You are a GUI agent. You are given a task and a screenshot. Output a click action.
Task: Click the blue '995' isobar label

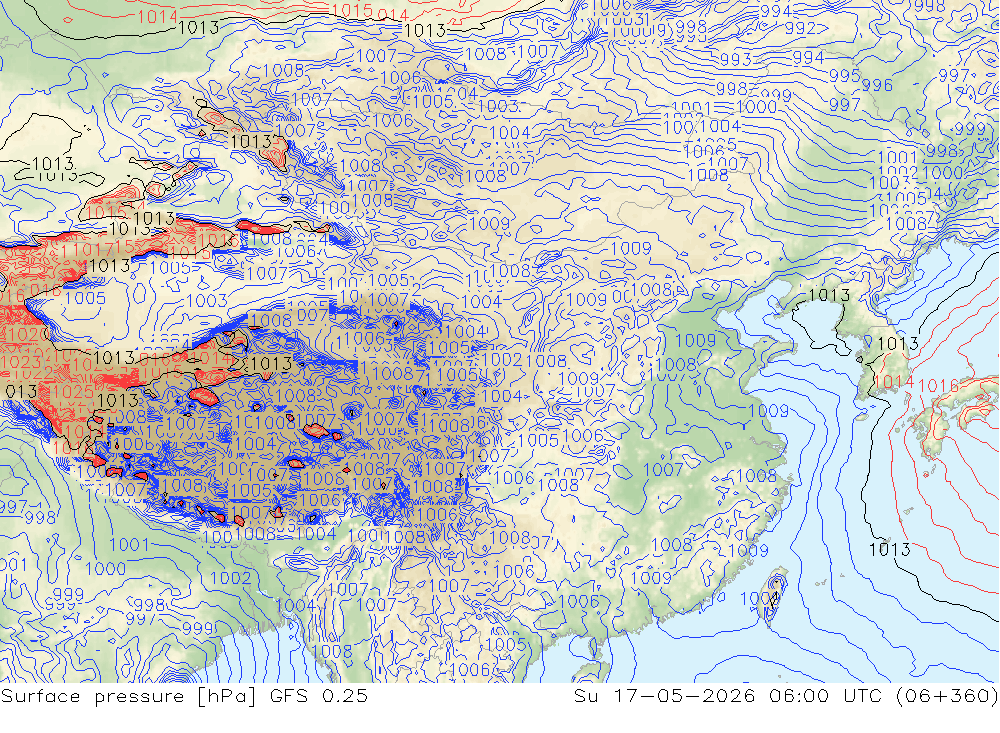[x=845, y=75]
